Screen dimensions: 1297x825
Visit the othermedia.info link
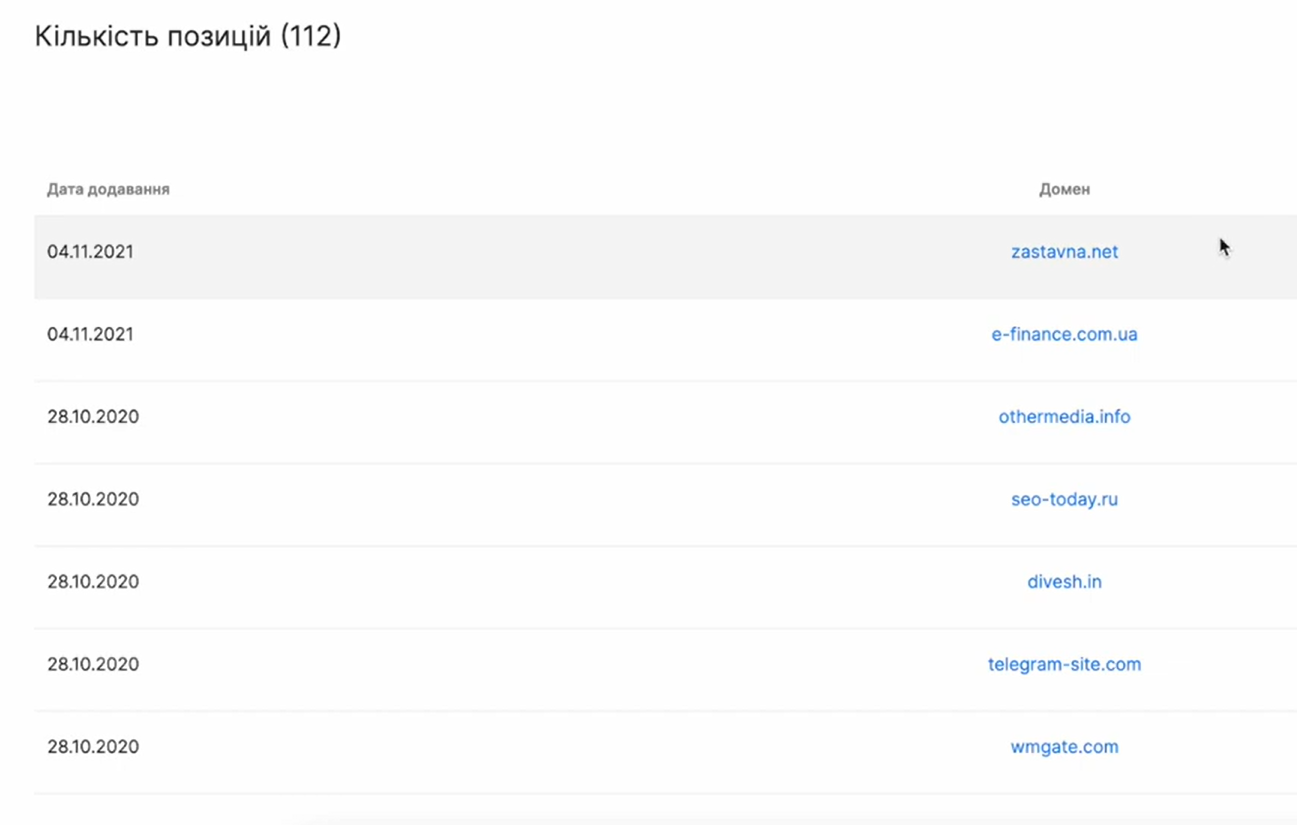1064,417
